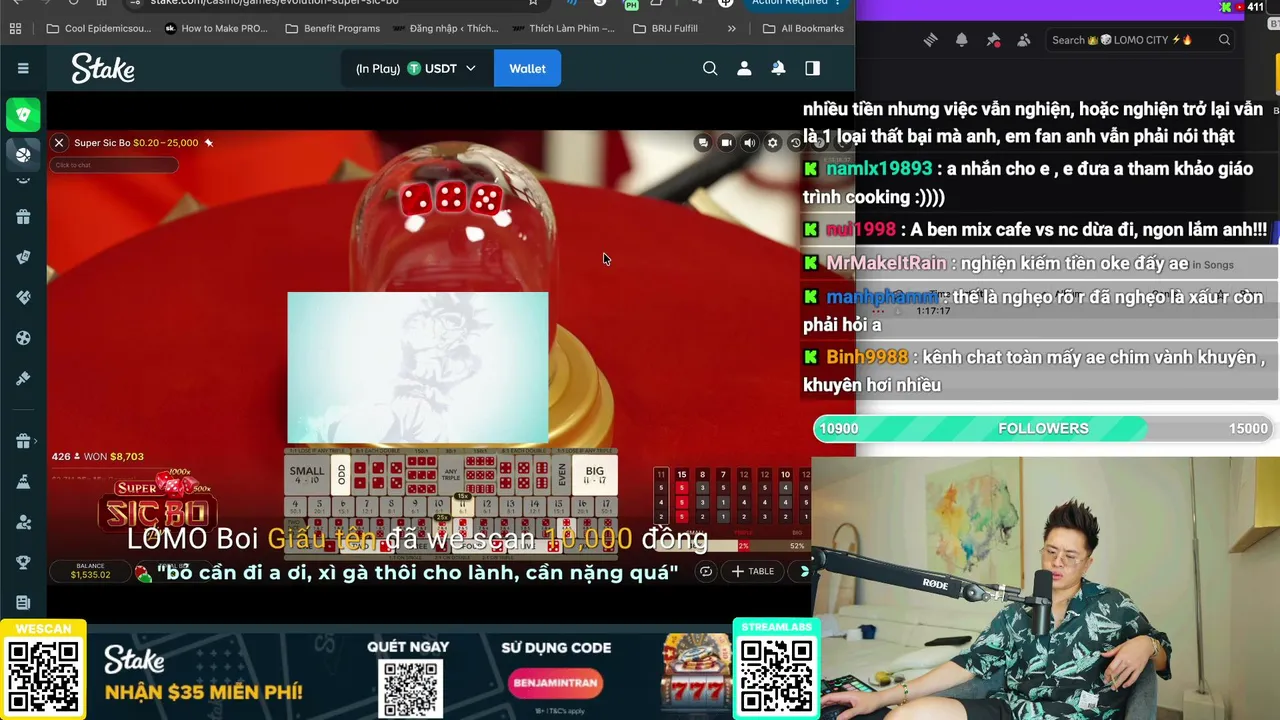Viewport: 1280px width, 720px height.
Task: Open Stake site search
Action: pos(710,68)
